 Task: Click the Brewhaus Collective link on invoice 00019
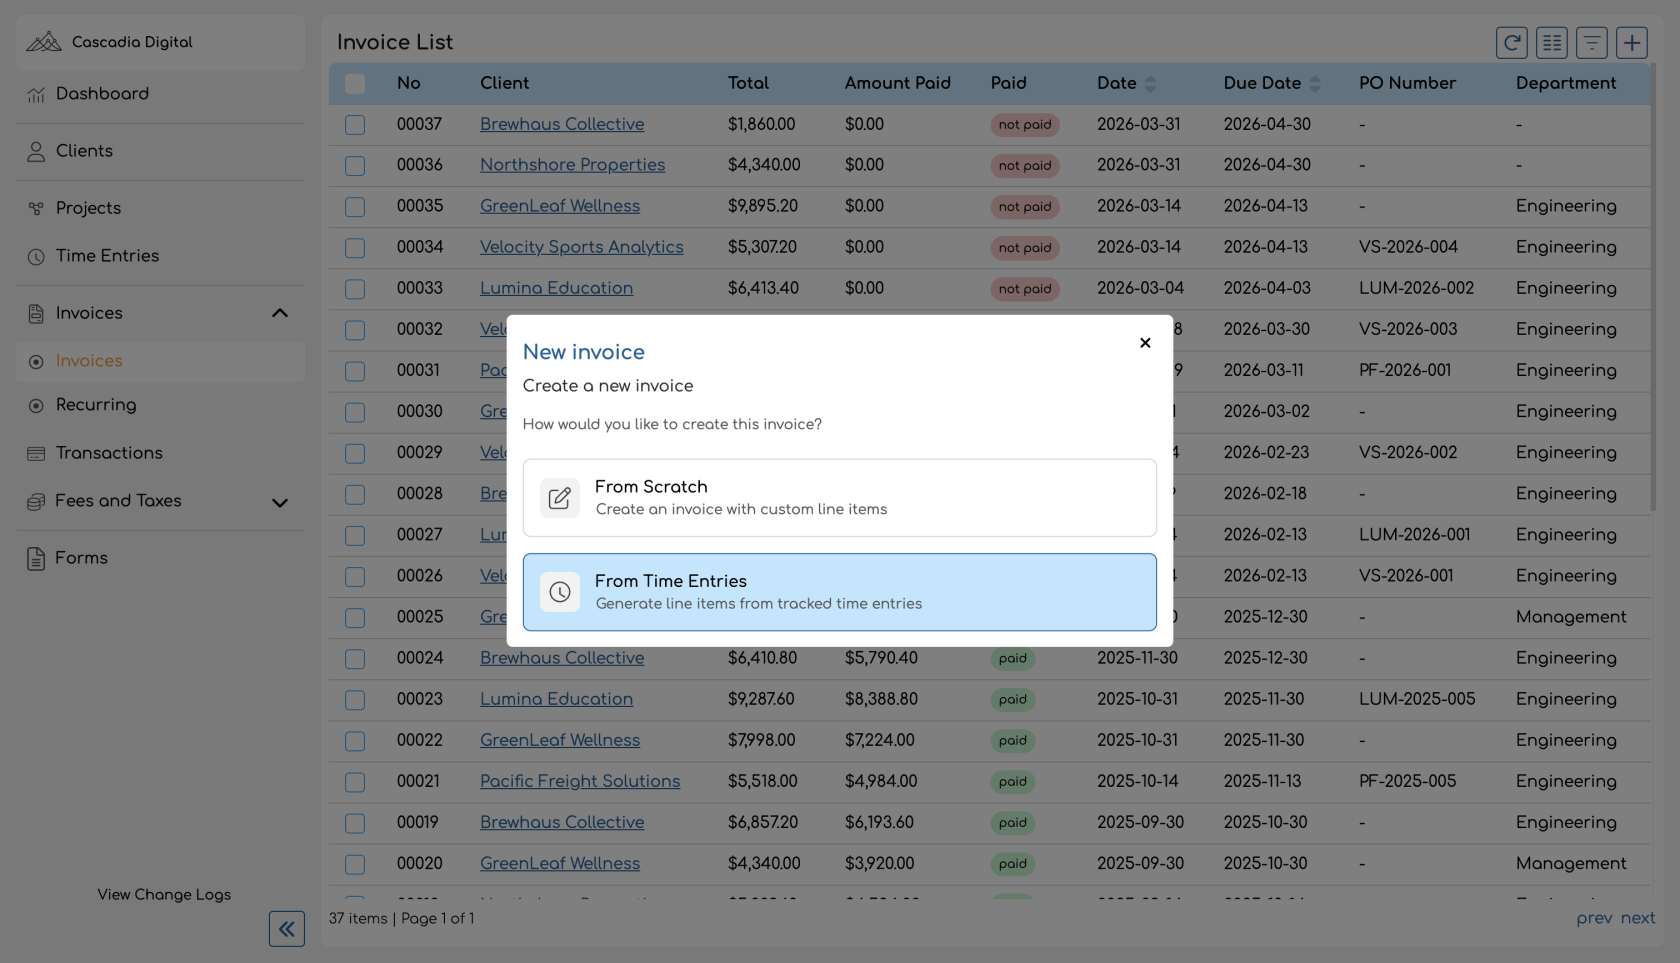[562, 822]
